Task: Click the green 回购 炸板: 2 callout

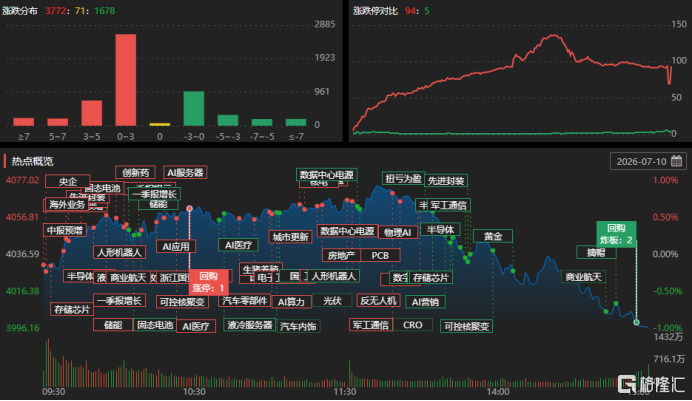Action: coord(617,234)
